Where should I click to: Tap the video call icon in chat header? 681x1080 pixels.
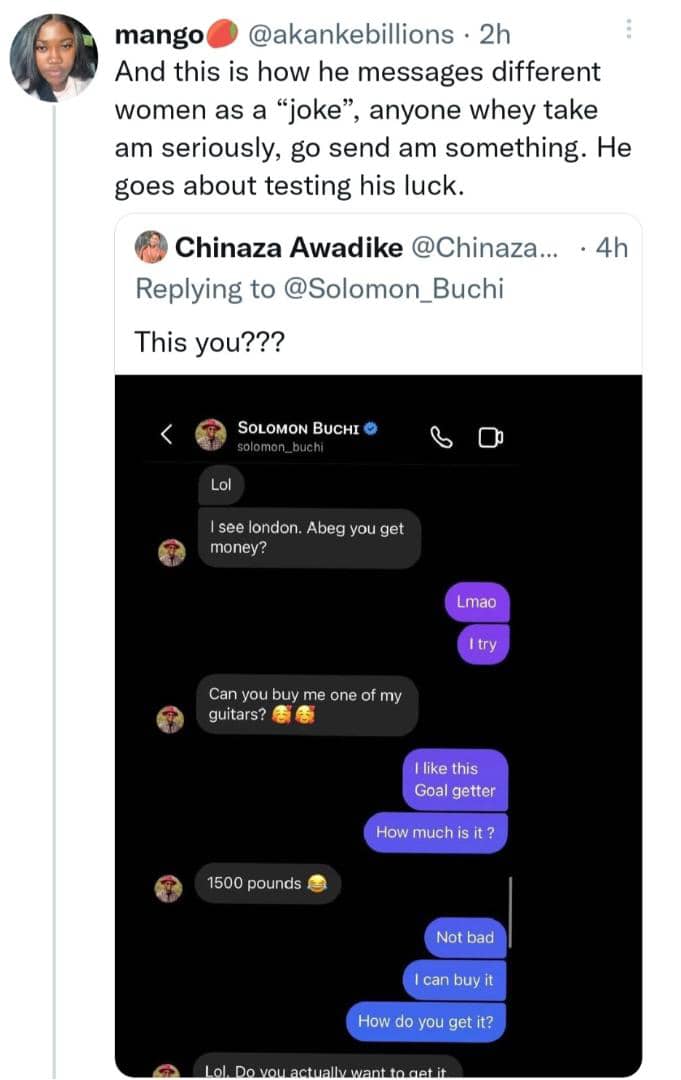point(490,436)
